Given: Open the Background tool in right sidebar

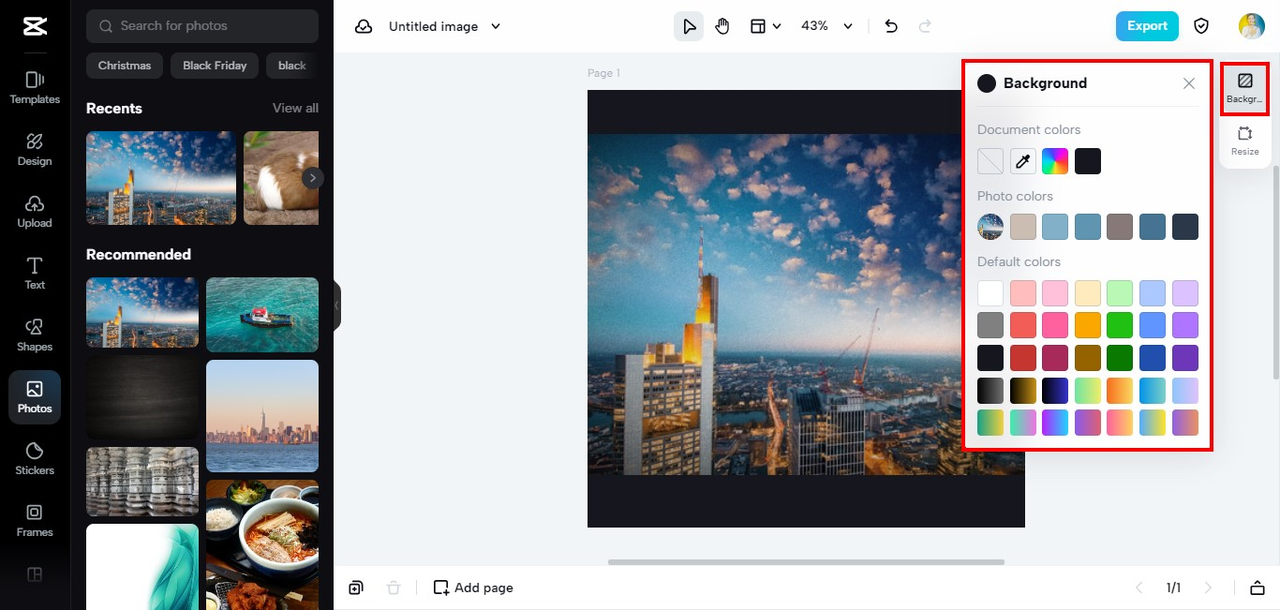Looking at the screenshot, I should [x=1245, y=88].
